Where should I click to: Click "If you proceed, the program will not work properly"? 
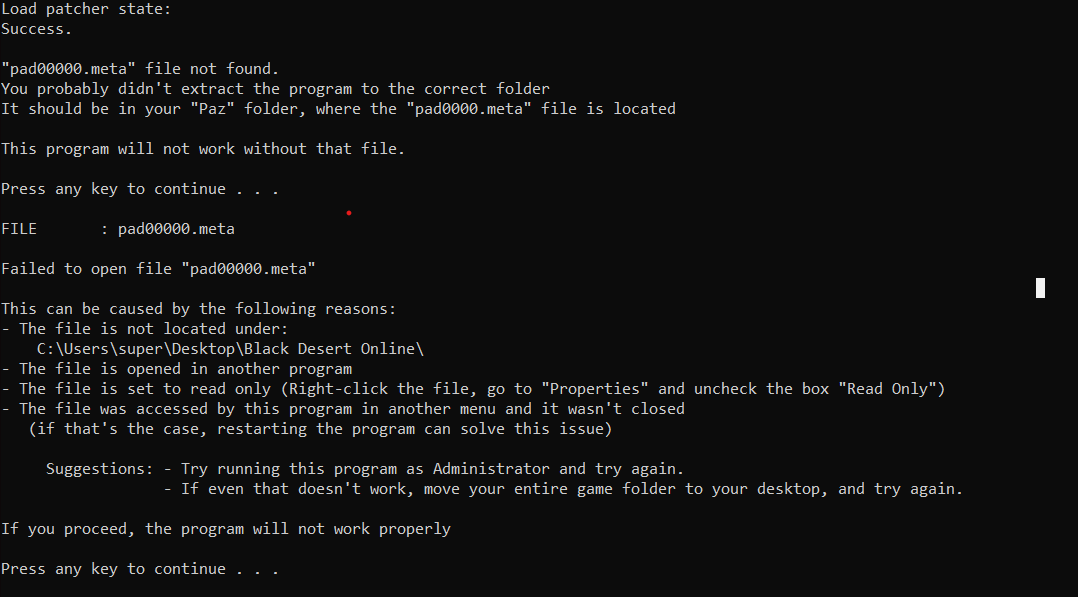(x=225, y=529)
